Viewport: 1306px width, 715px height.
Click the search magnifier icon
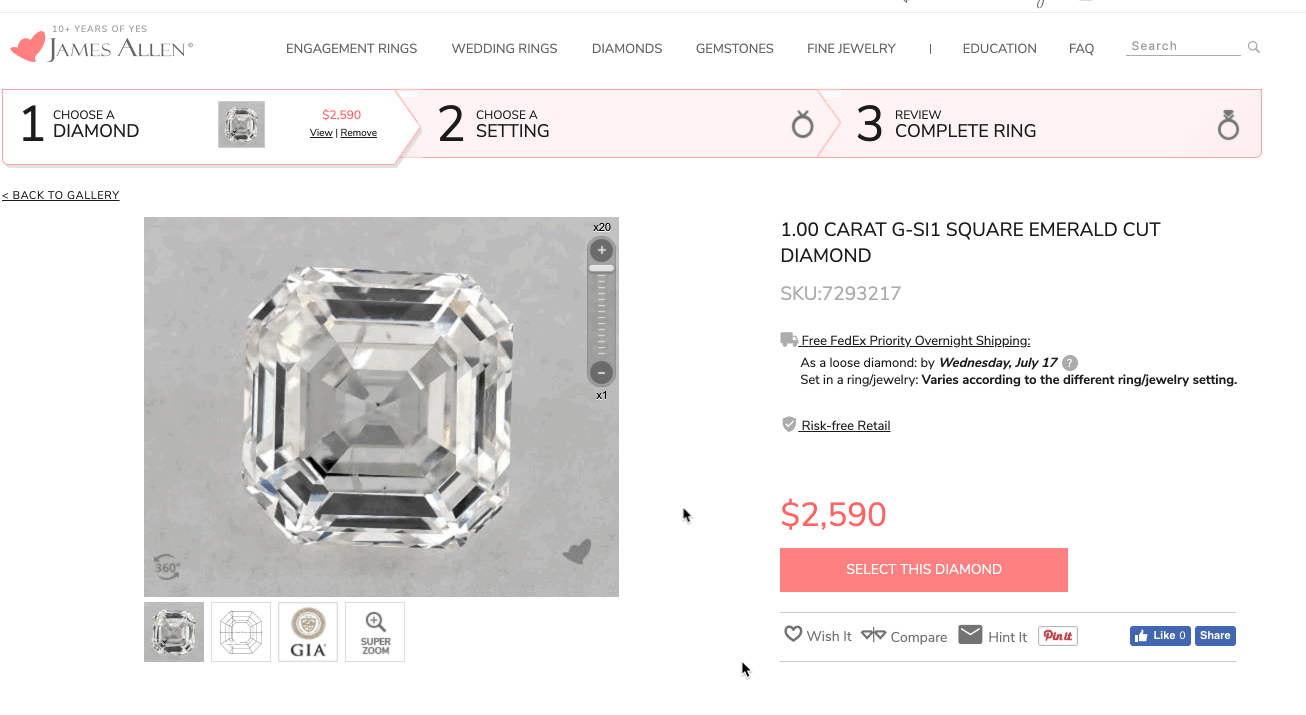[x=1254, y=47]
